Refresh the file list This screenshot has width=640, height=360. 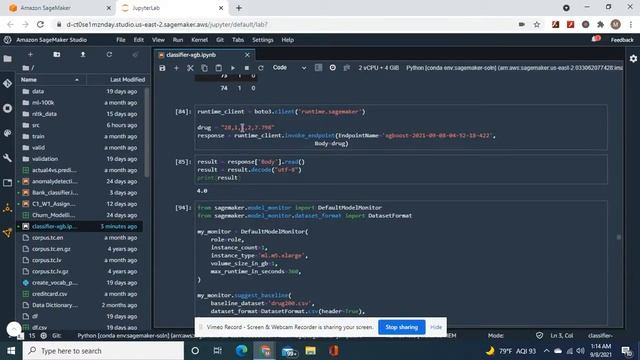pyautogui.click(x=109, y=54)
